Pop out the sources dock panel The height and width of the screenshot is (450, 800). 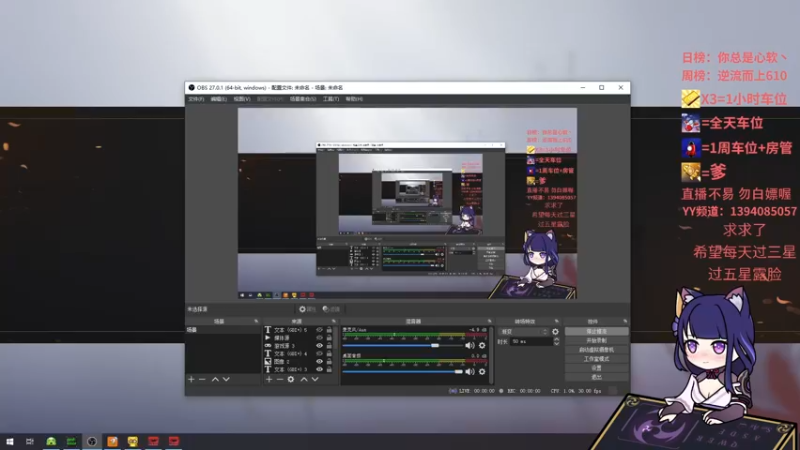point(334,321)
